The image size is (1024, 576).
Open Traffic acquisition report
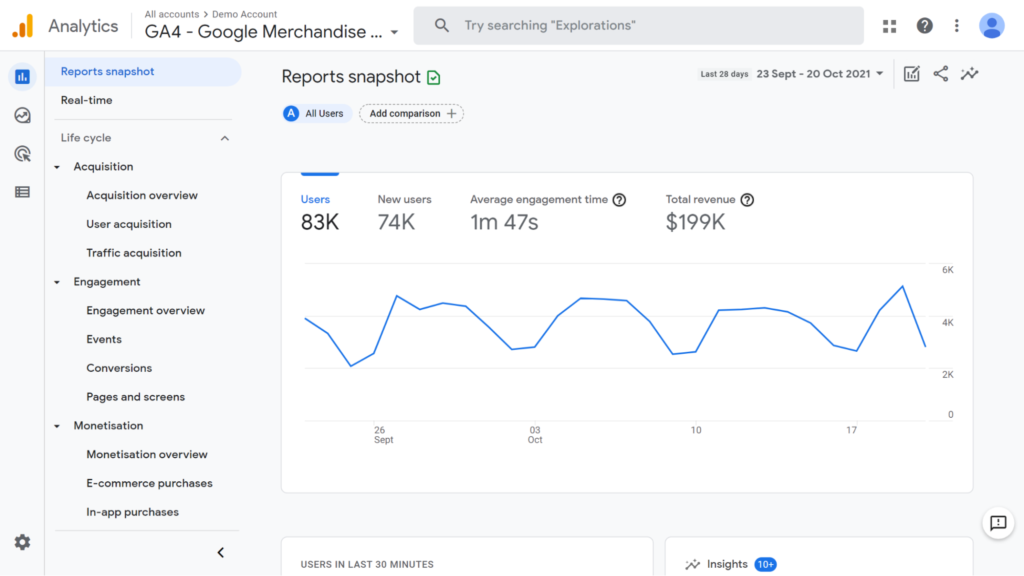coord(134,253)
